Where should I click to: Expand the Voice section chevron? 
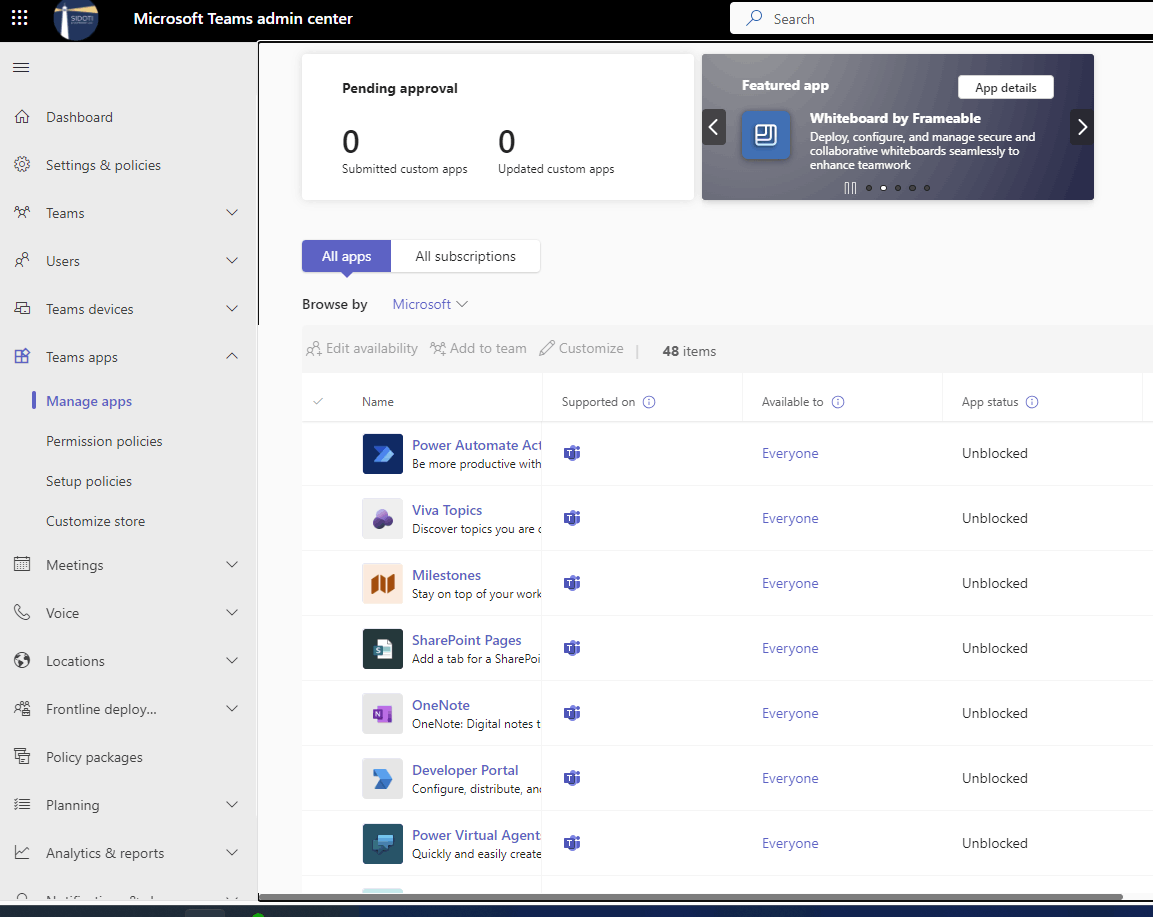232,613
